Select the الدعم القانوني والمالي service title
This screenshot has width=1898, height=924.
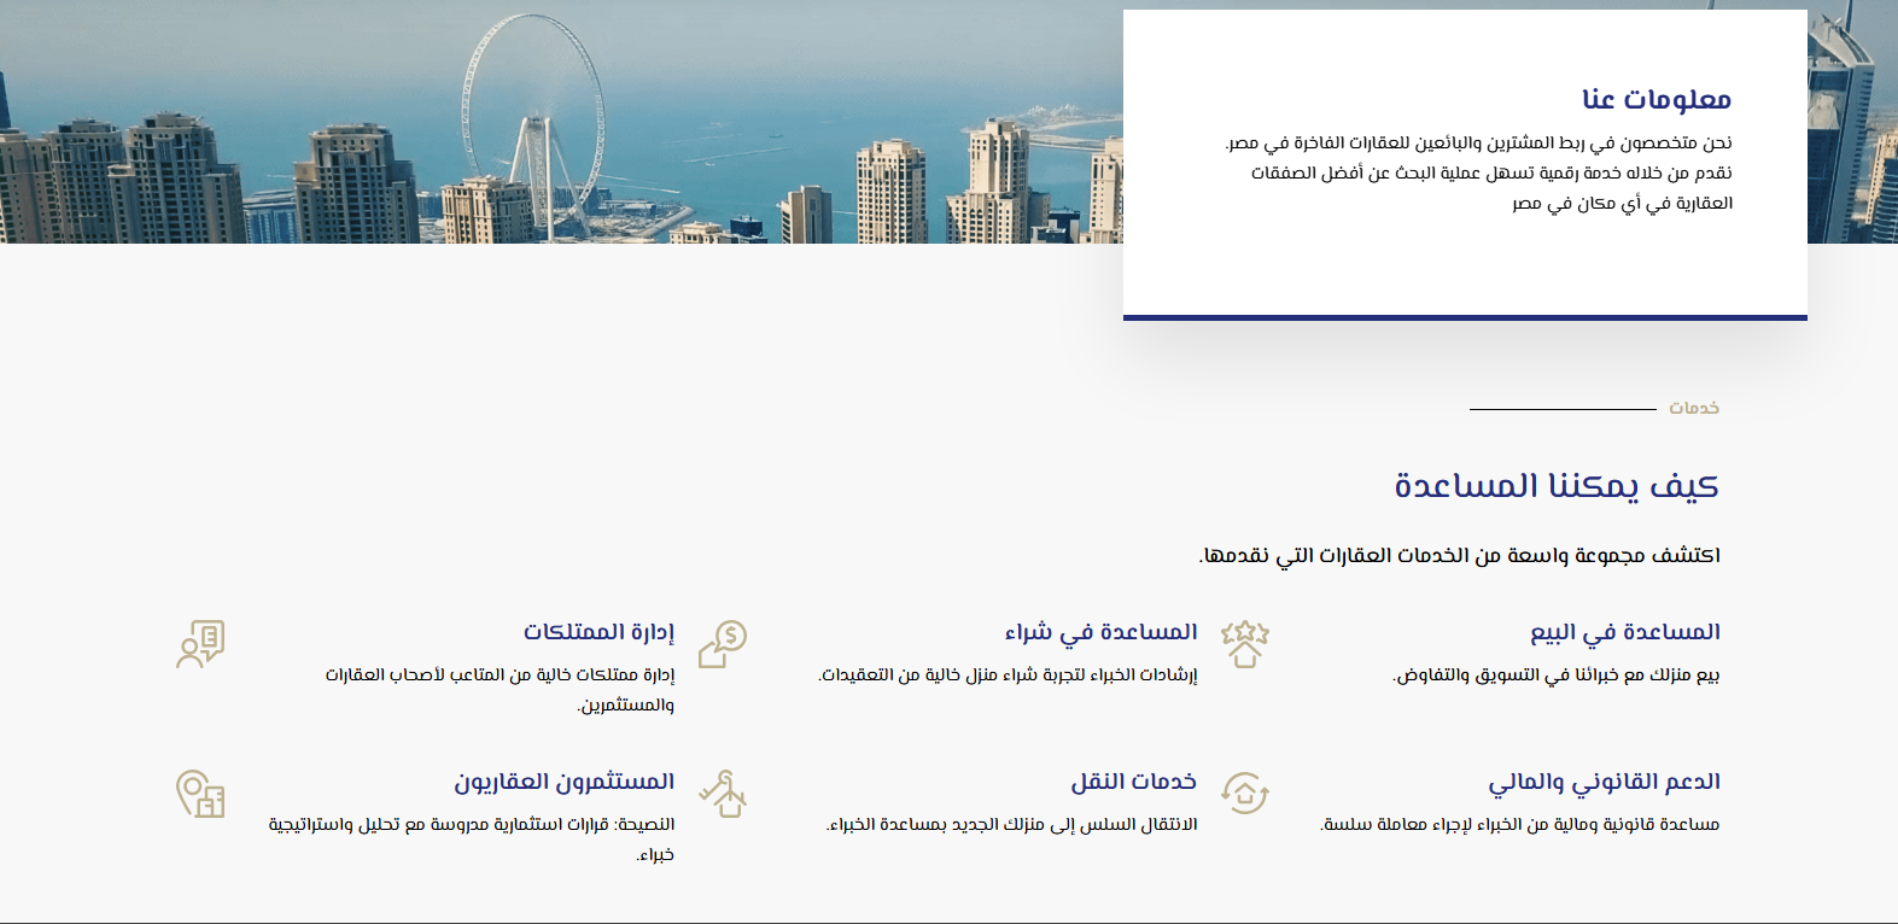pos(1603,782)
